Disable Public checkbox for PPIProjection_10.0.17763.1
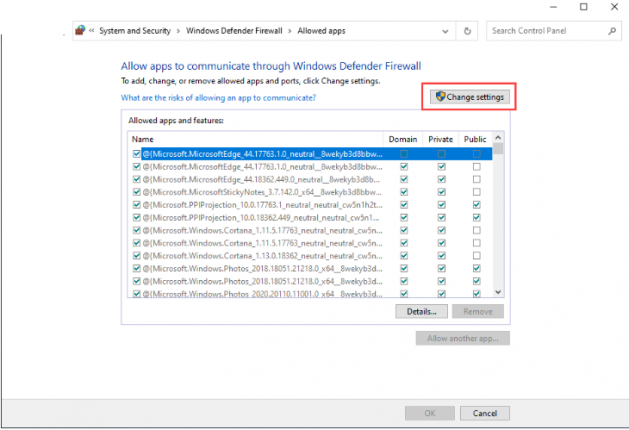The height and width of the screenshot is (430, 629). 477,205
